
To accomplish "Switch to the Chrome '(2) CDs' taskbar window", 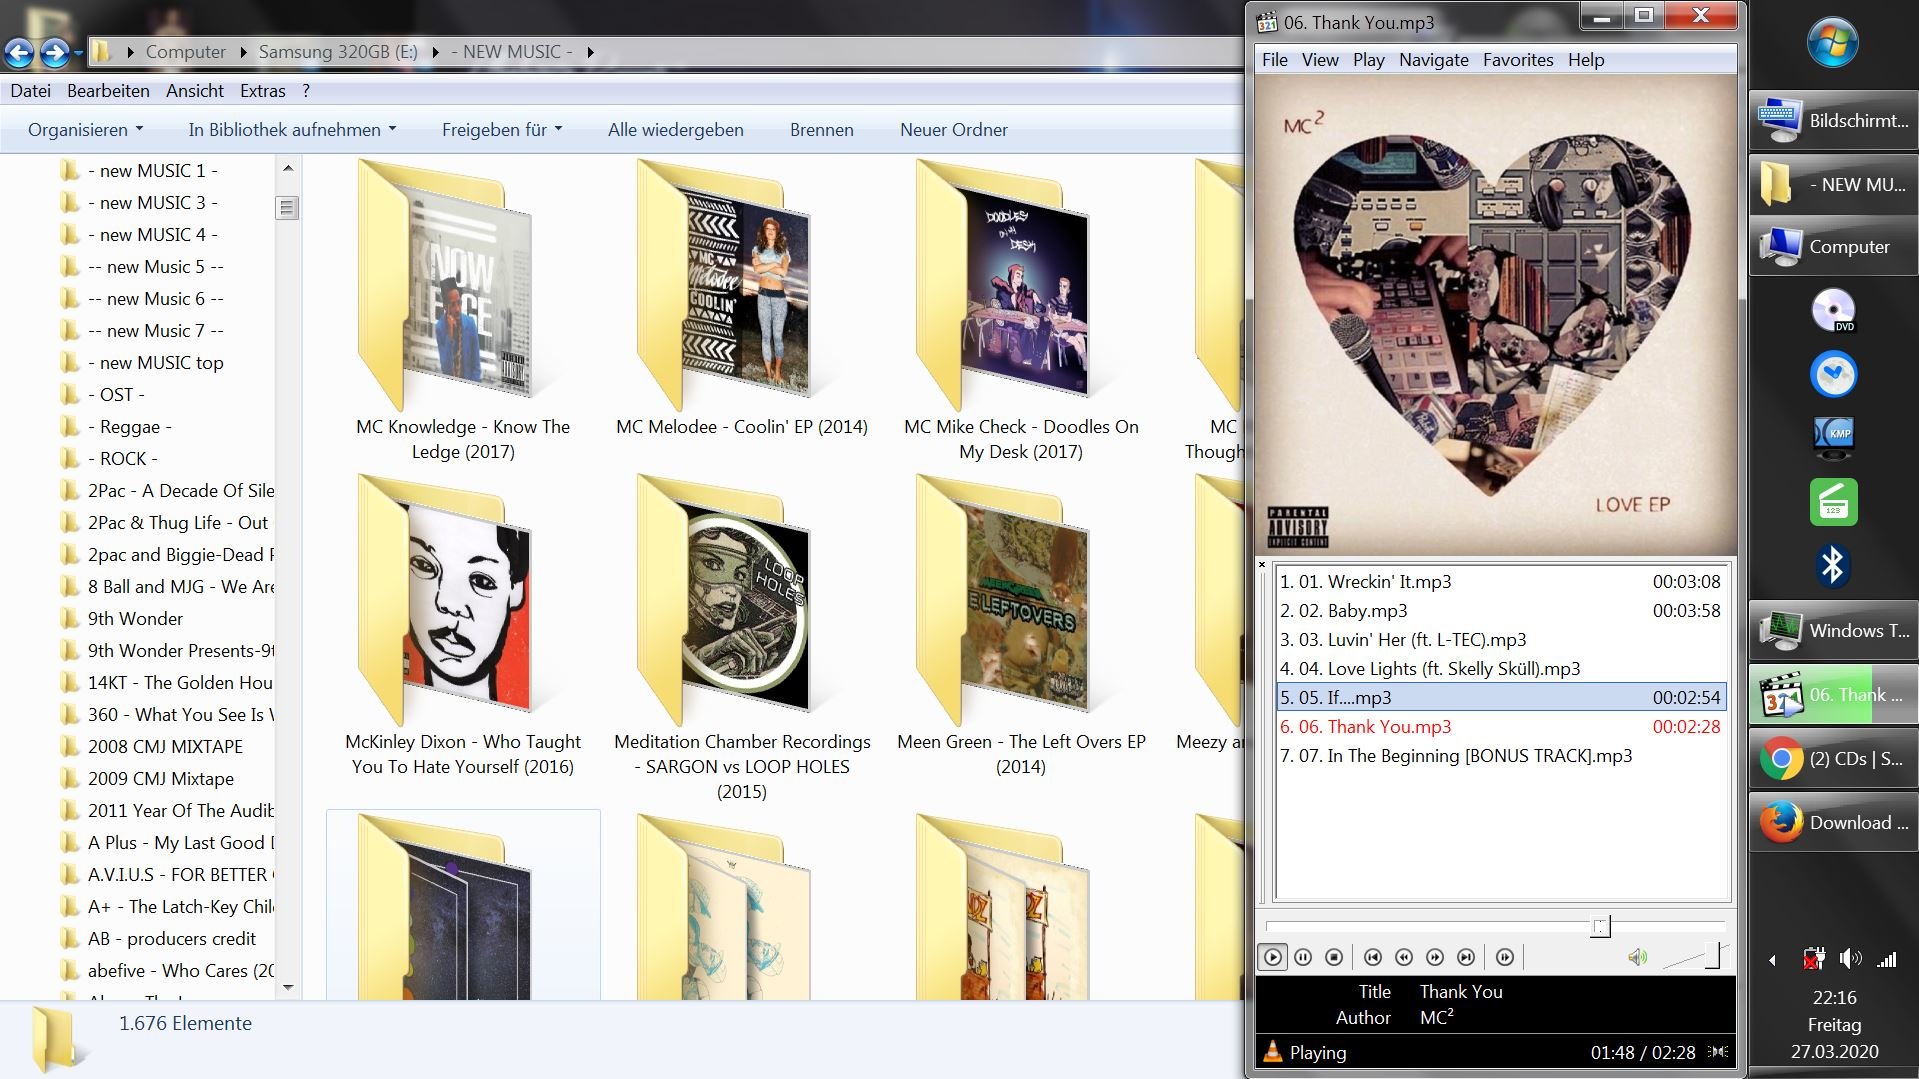I will tap(1833, 759).
